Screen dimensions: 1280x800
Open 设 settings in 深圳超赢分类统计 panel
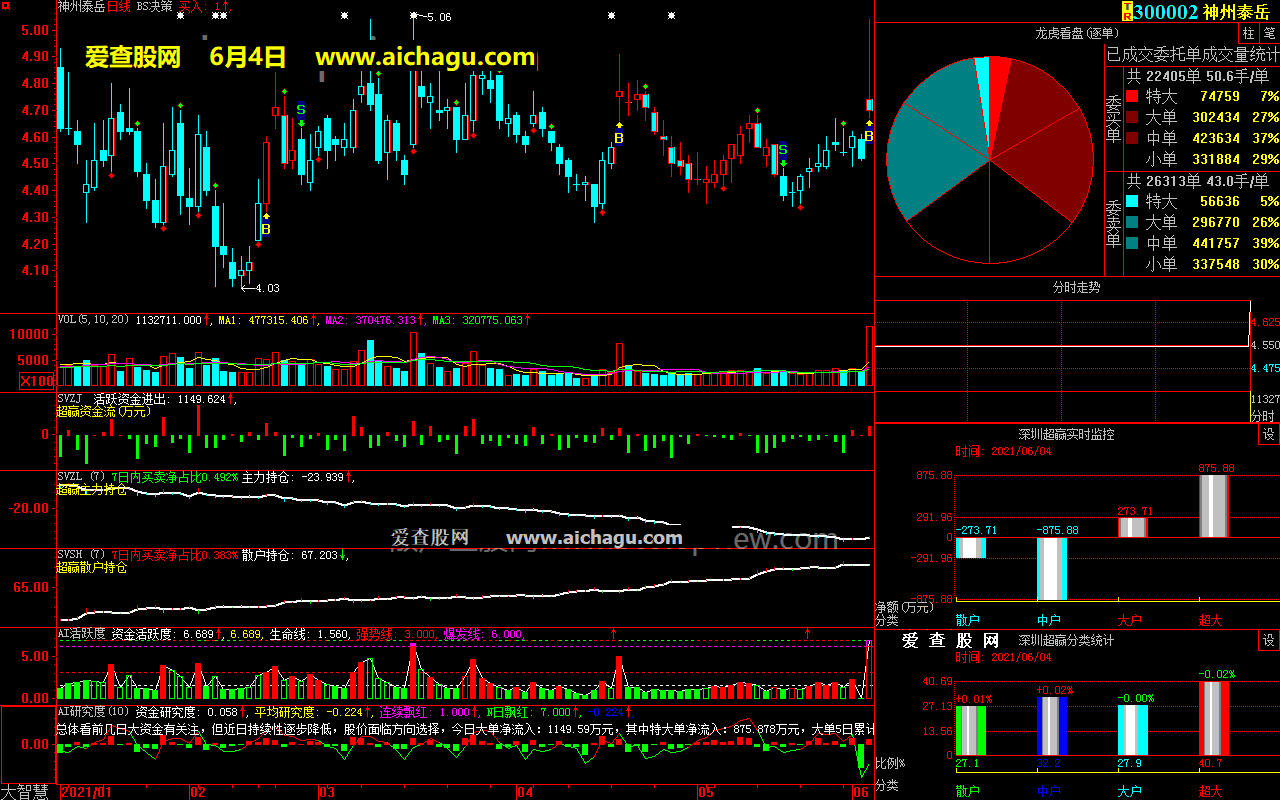pos(1268,640)
